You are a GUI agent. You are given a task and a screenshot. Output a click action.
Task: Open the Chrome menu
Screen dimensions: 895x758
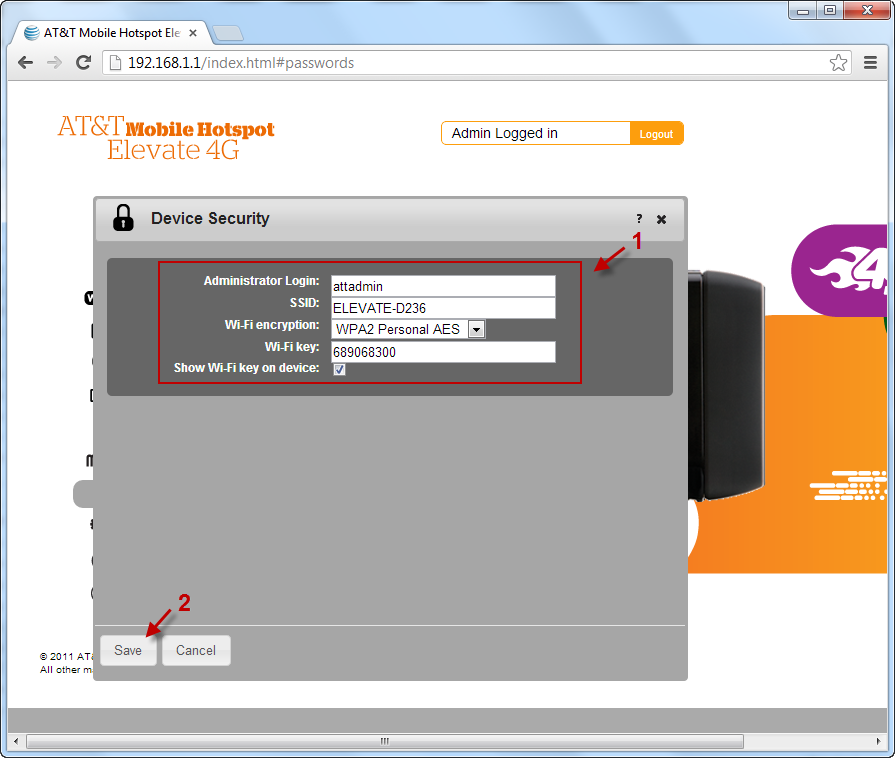pos(870,62)
